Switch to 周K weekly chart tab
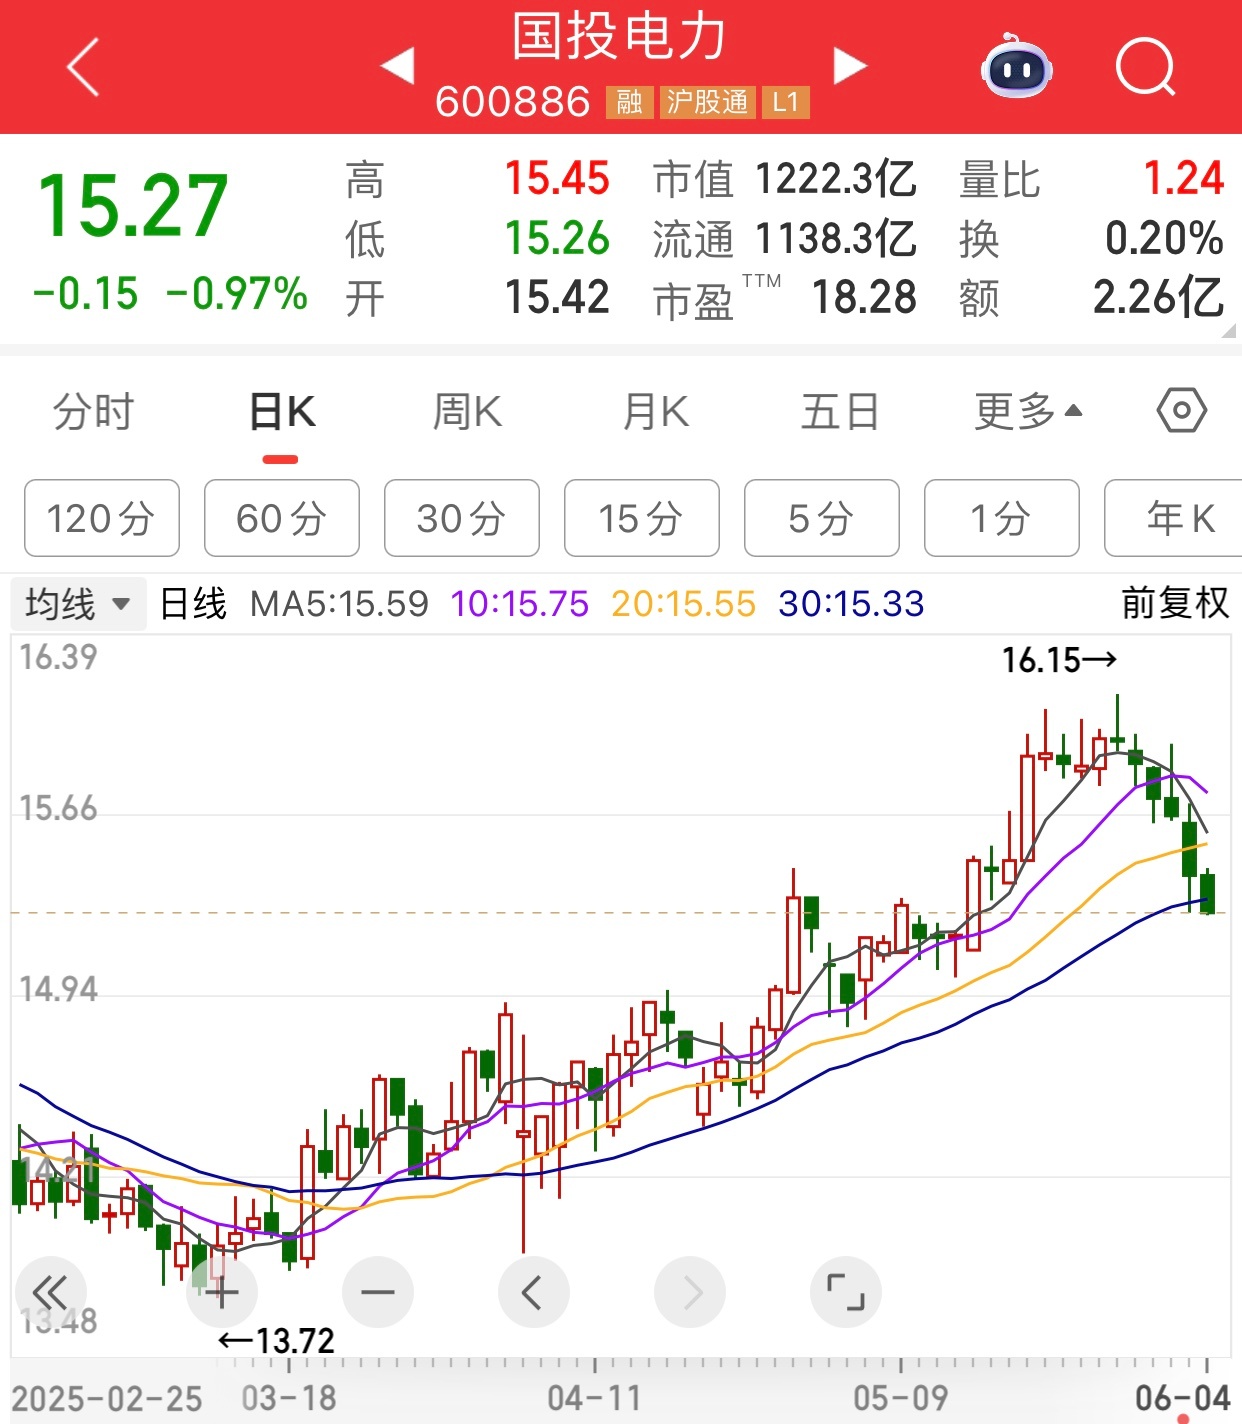1242x1424 pixels. 467,412
